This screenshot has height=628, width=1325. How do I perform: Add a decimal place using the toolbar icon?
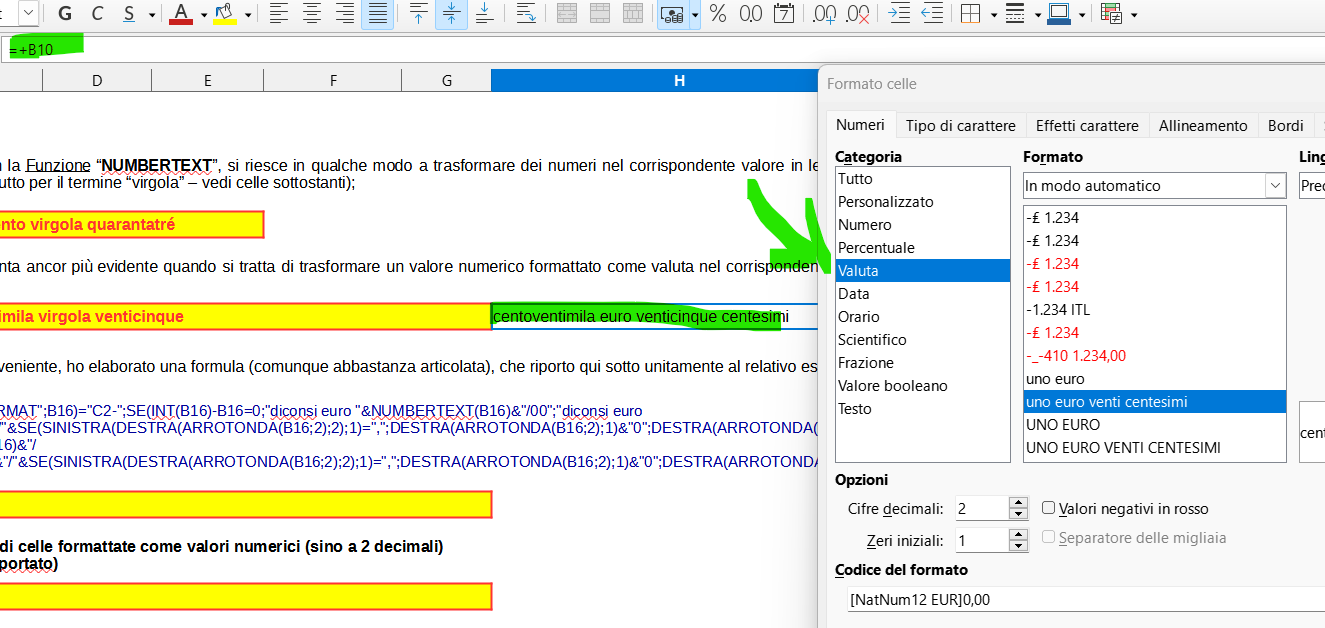[x=824, y=14]
